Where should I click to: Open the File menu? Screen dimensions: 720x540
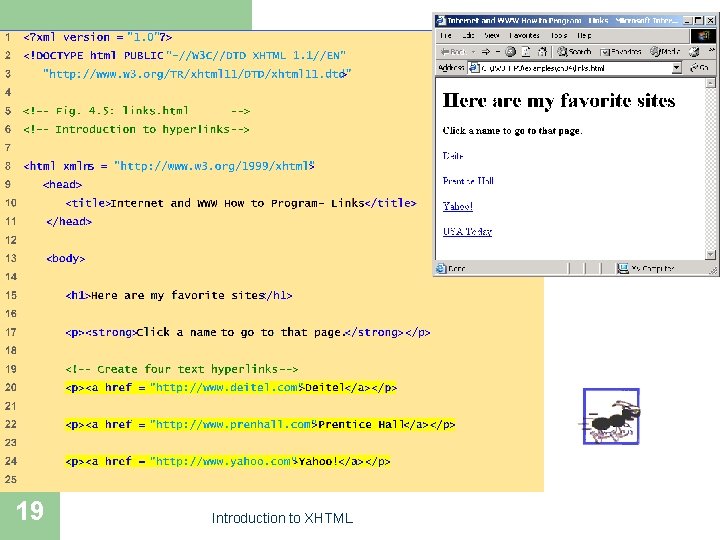coord(445,35)
